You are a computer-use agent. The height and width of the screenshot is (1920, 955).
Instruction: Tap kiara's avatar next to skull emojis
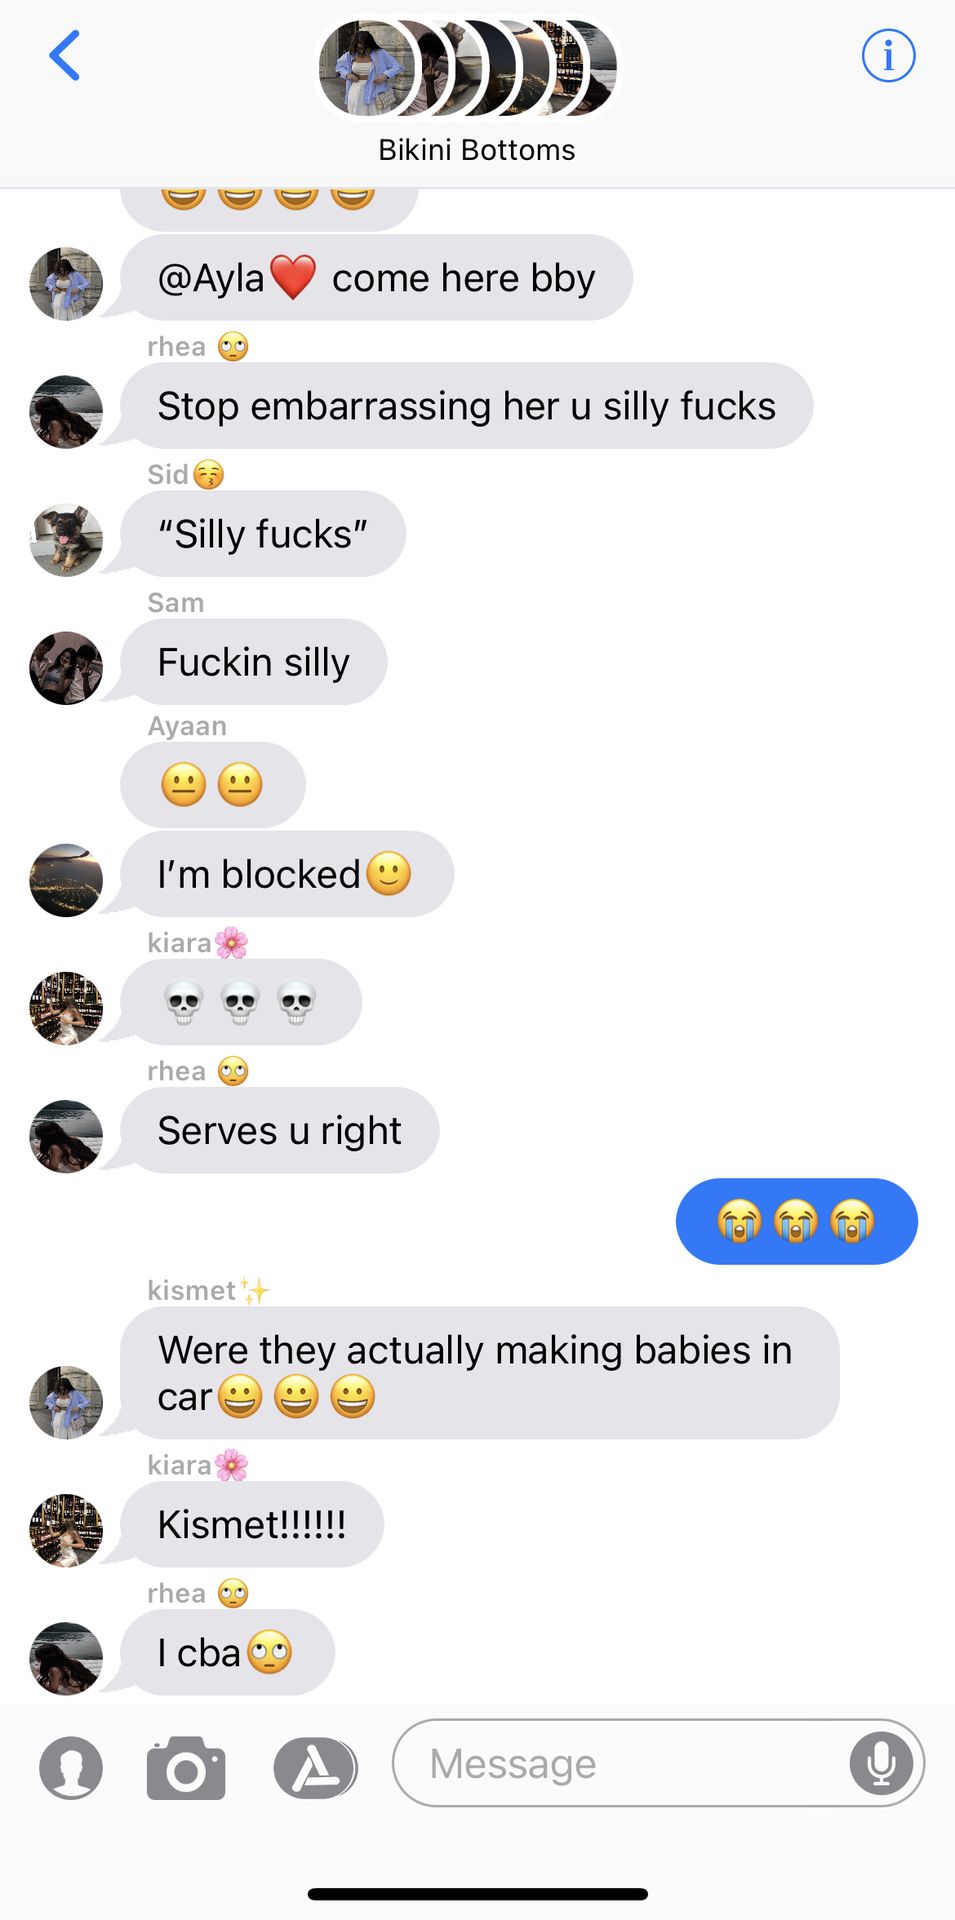click(66, 1008)
